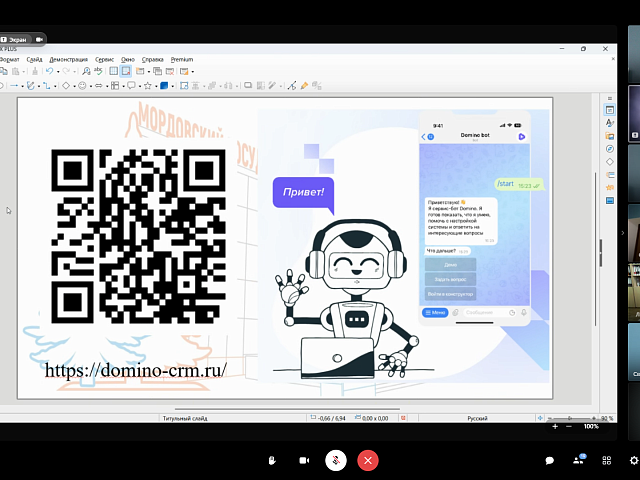The height and width of the screenshot is (480, 640).
Task: Select the smiley symbol shapes tool
Action: tap(82, 85)
